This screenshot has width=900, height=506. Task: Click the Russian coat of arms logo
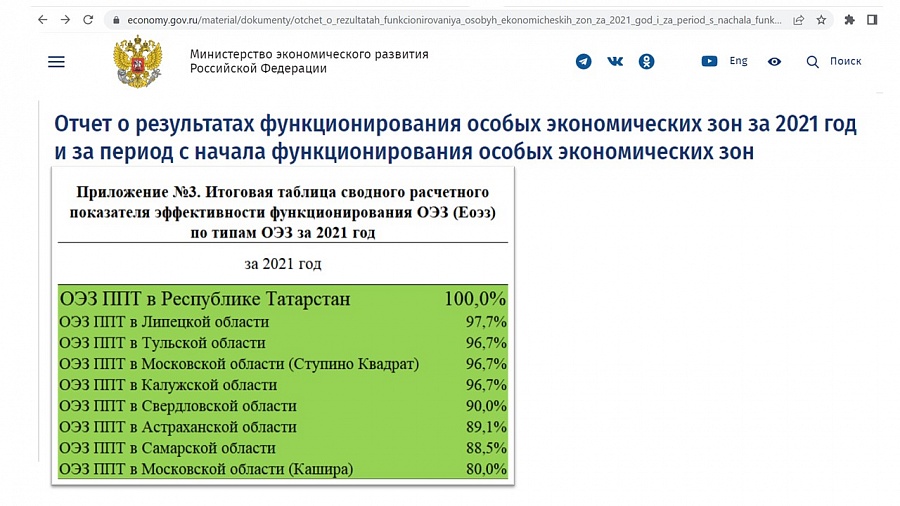tap(137, 61)
